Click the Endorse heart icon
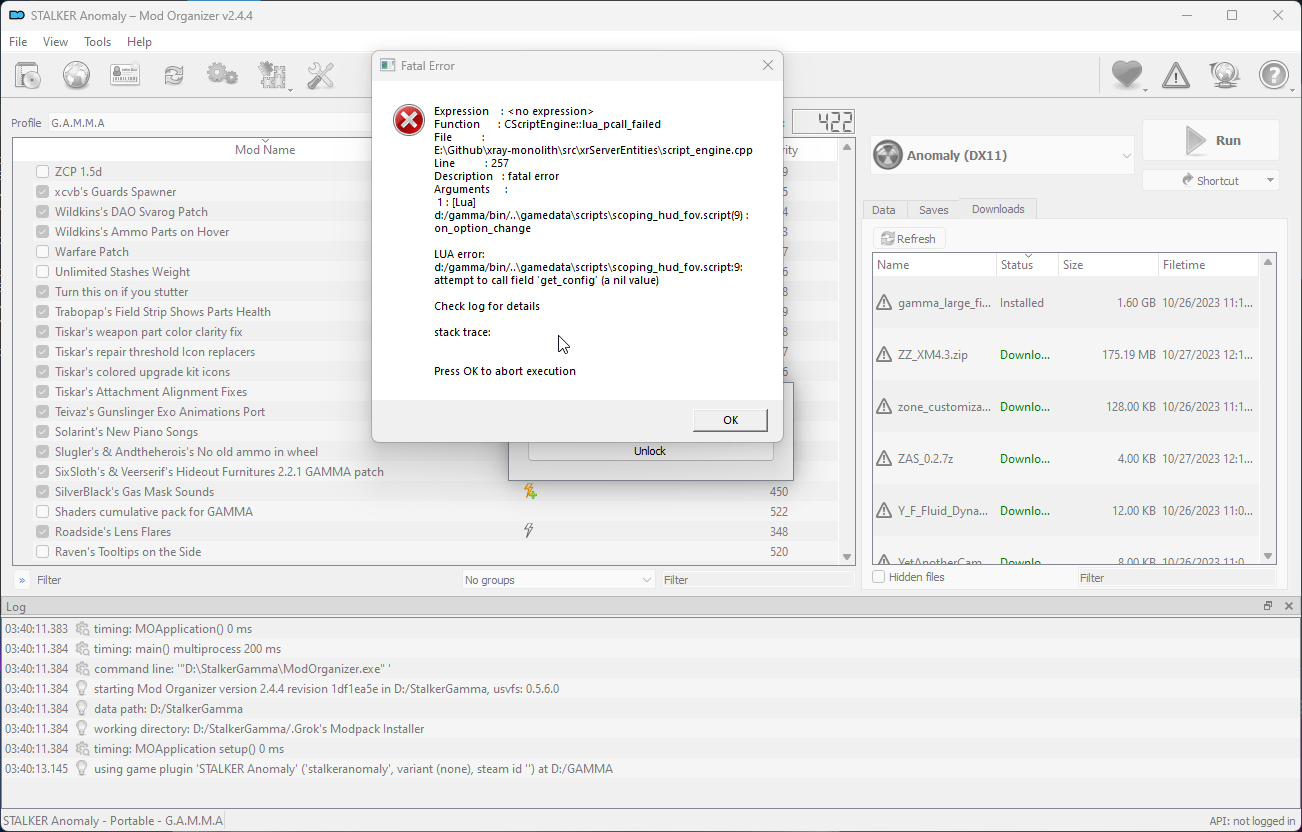The image size is (1302, 832). click(x=1127, y=75)
